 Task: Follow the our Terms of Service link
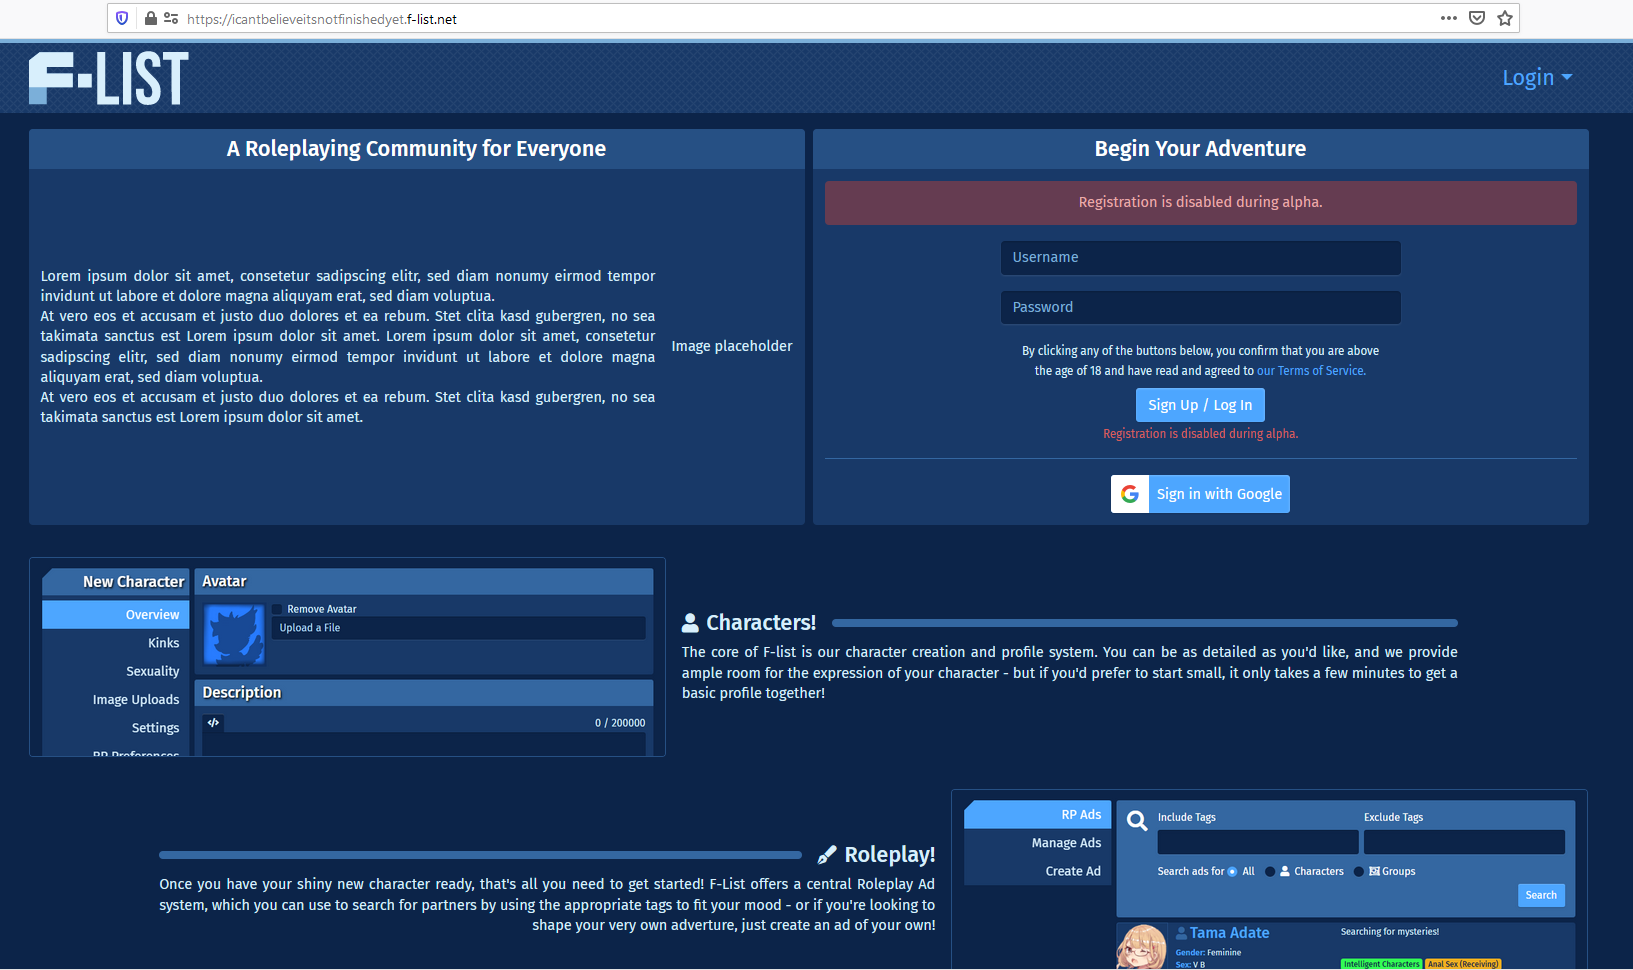coord(1310,370)
